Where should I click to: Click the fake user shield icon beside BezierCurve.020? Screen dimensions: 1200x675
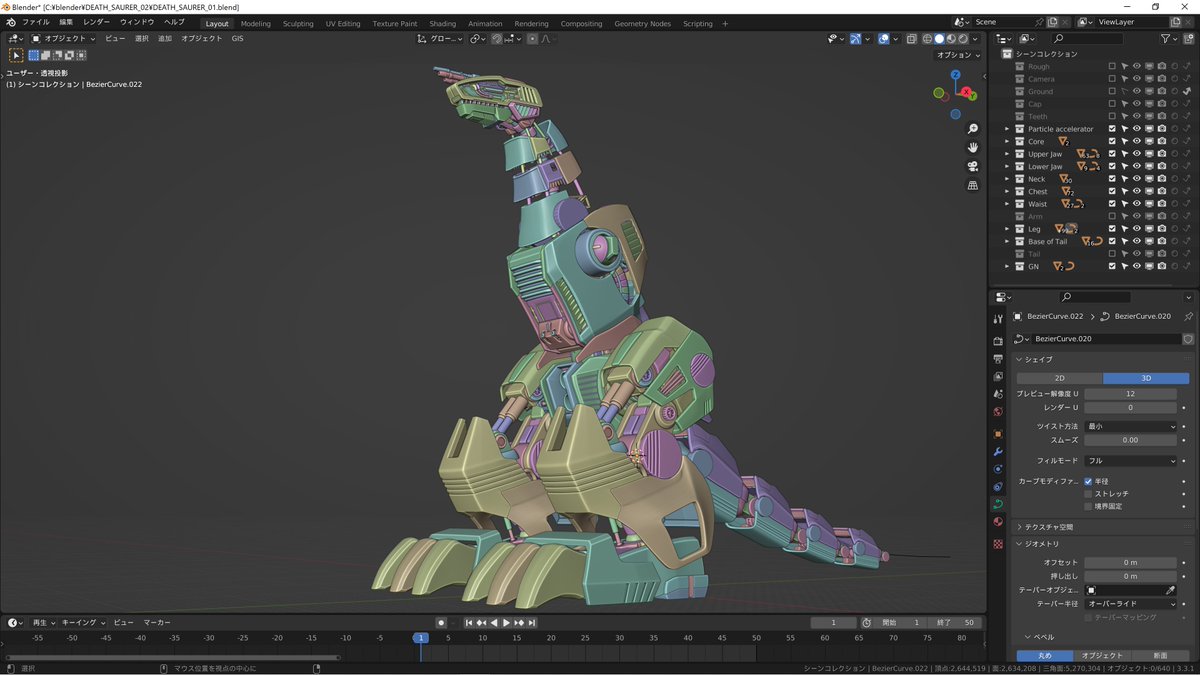1188,339
